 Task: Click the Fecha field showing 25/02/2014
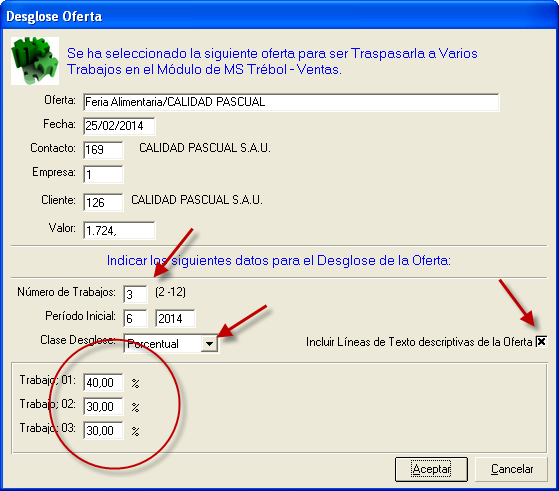(119, 126)
